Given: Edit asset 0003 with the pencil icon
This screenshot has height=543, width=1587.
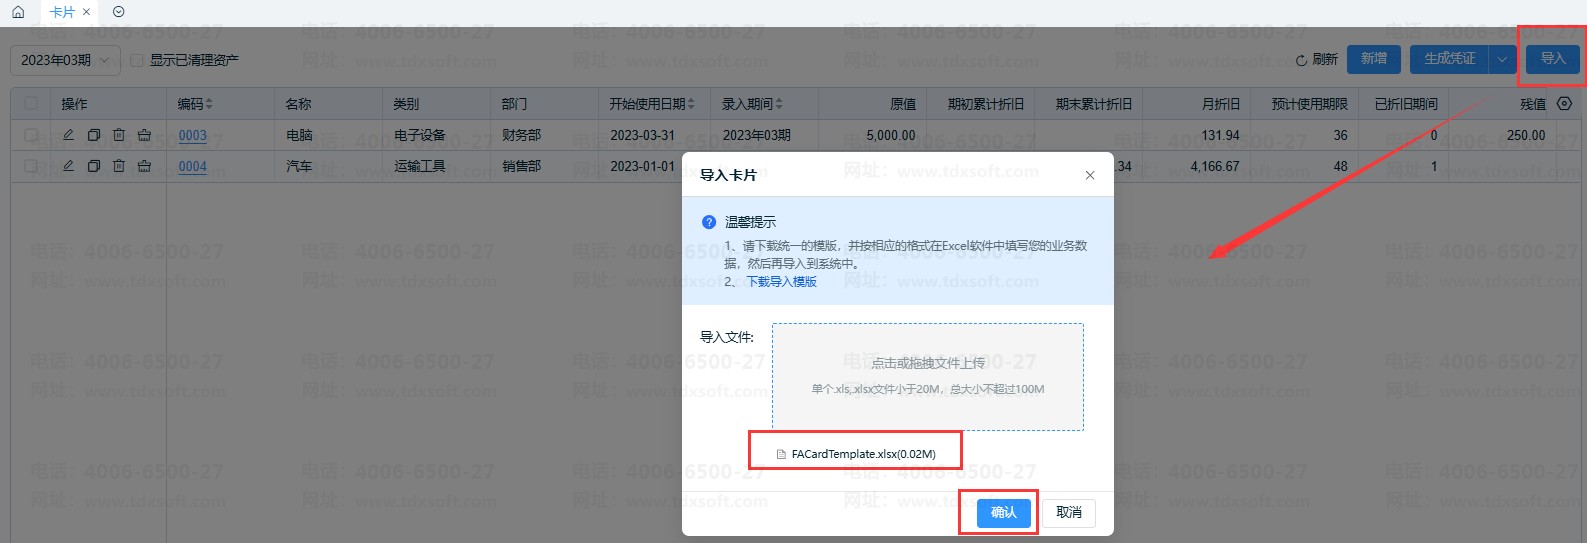Looking at the screenshot, I should (68, 135).
